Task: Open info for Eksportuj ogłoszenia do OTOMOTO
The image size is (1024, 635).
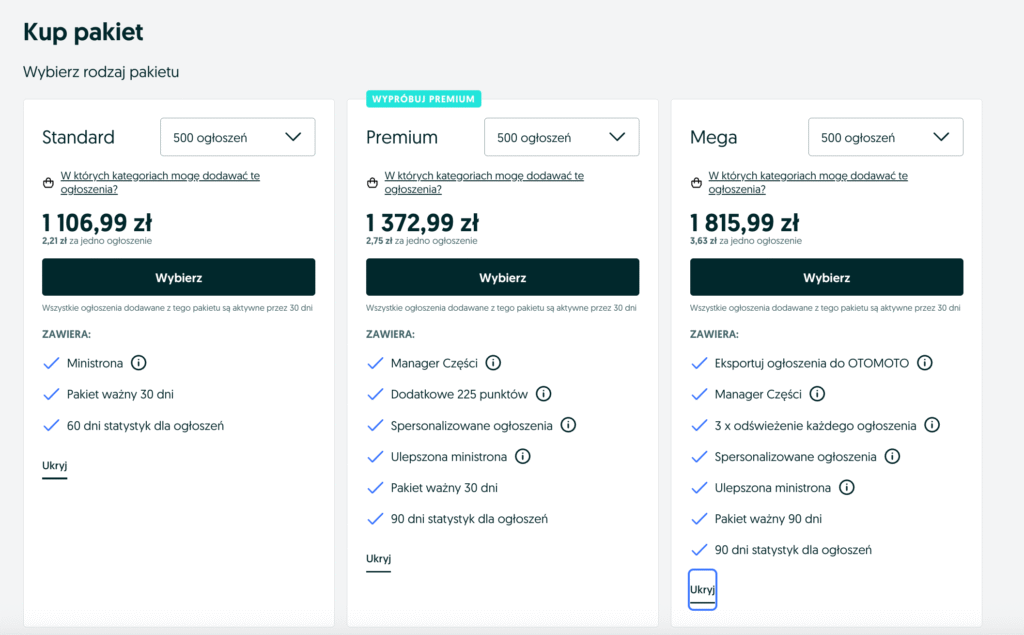Action: (925, 363)
